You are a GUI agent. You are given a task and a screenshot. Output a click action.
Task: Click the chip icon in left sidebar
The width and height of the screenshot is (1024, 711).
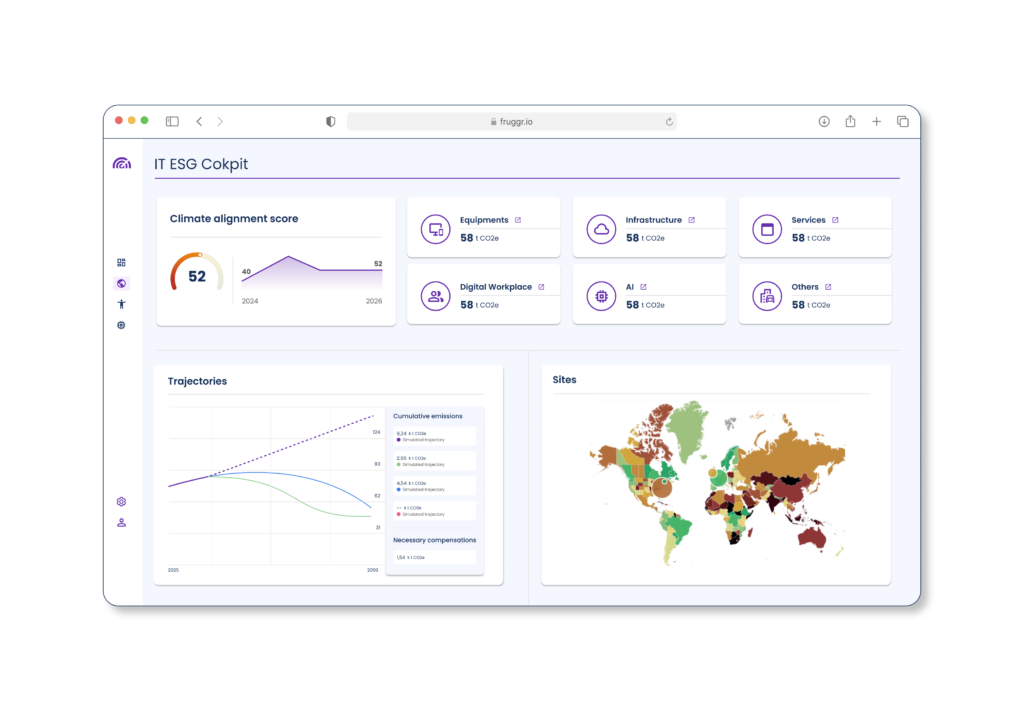[x=121, y=325]
